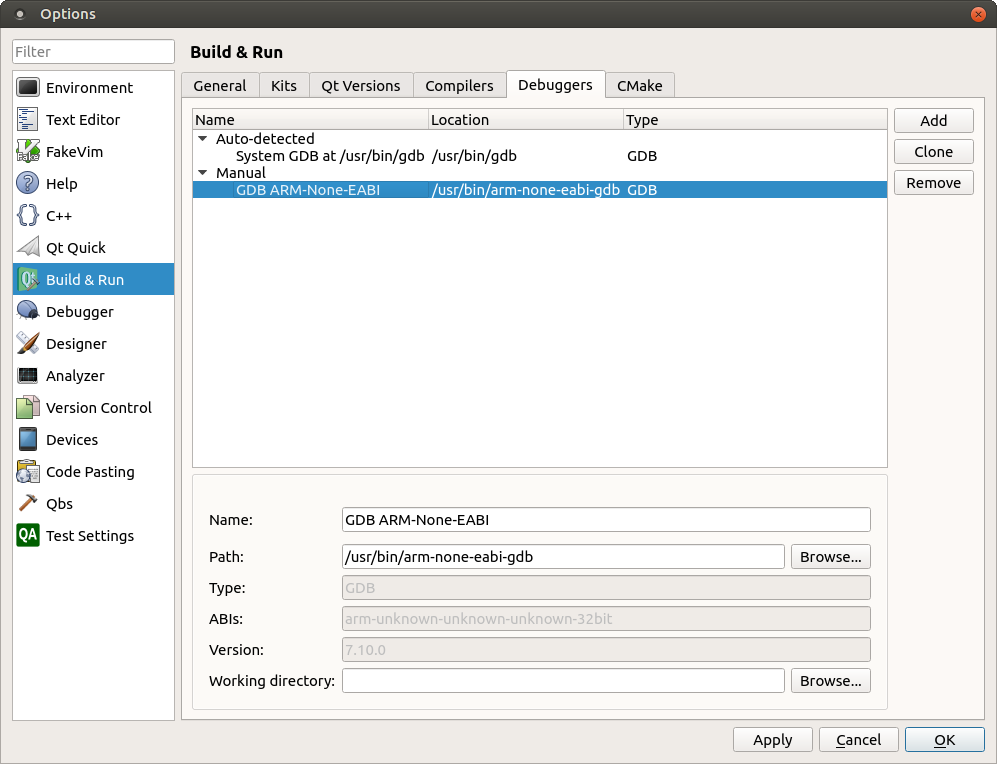This screenshot has width=997, height=764.
Task: Click the Analyzer category icon
Action: [28, 376]
